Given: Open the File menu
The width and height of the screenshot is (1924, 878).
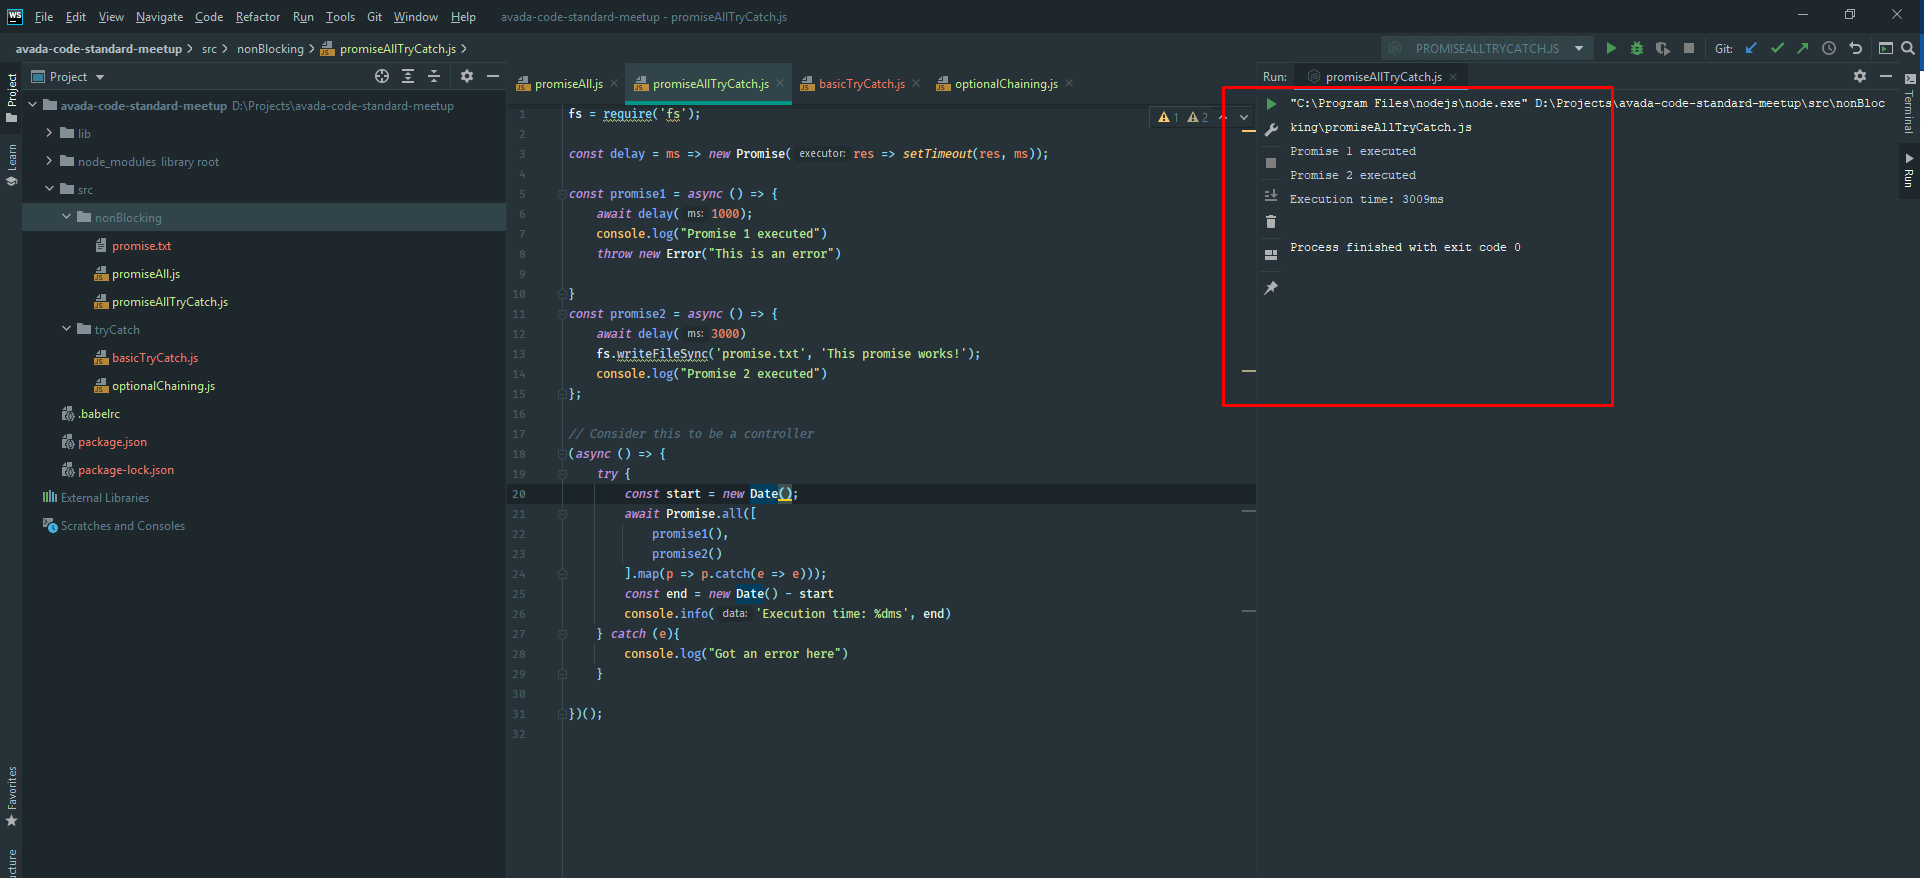Looking at the screenshot, I should pyautogui.click(x=44, y=17).
